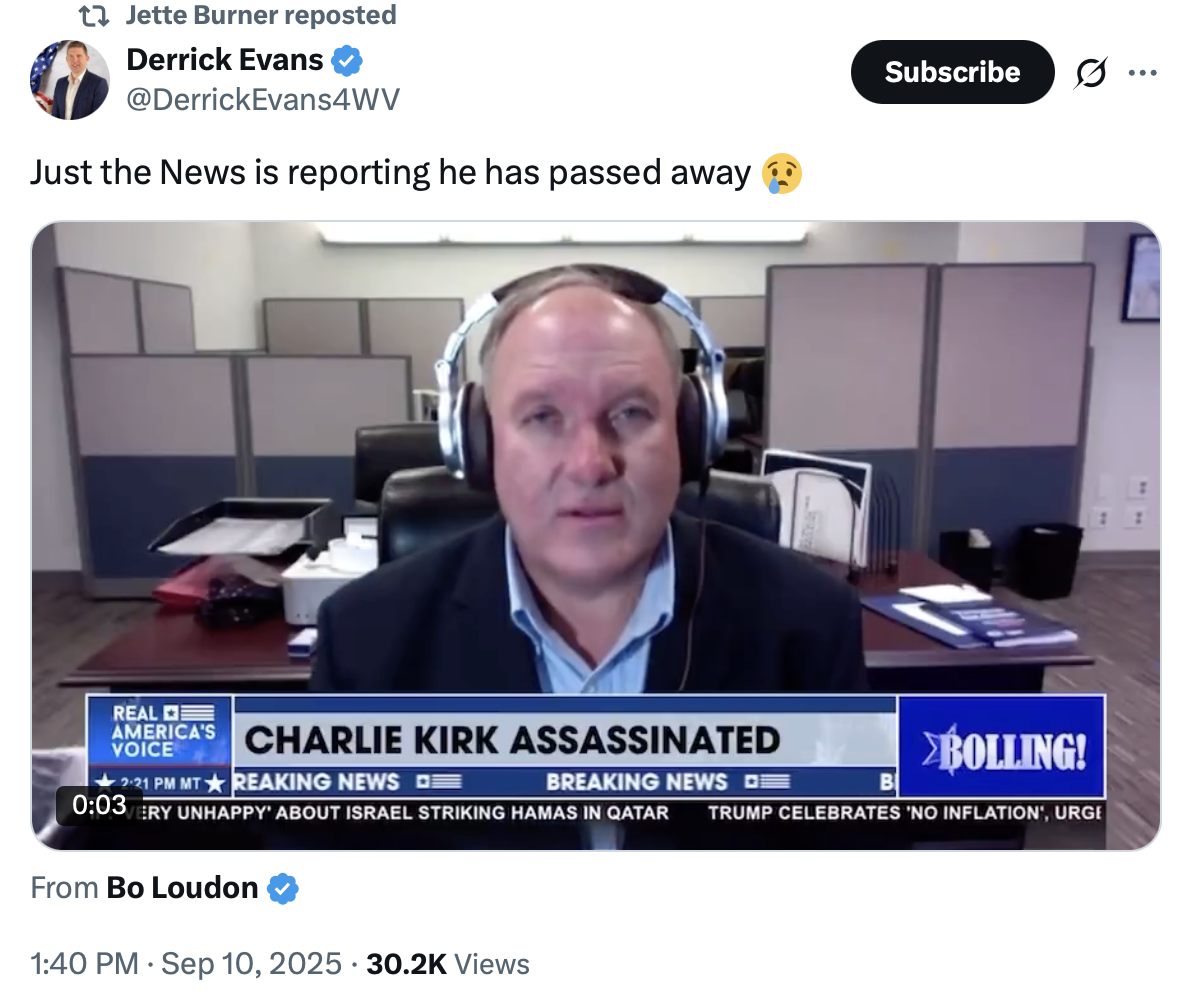Open Derrick Evans profile avatar
The image size is (1192, 1002).
pyautogui.click(x=69, y=80)
